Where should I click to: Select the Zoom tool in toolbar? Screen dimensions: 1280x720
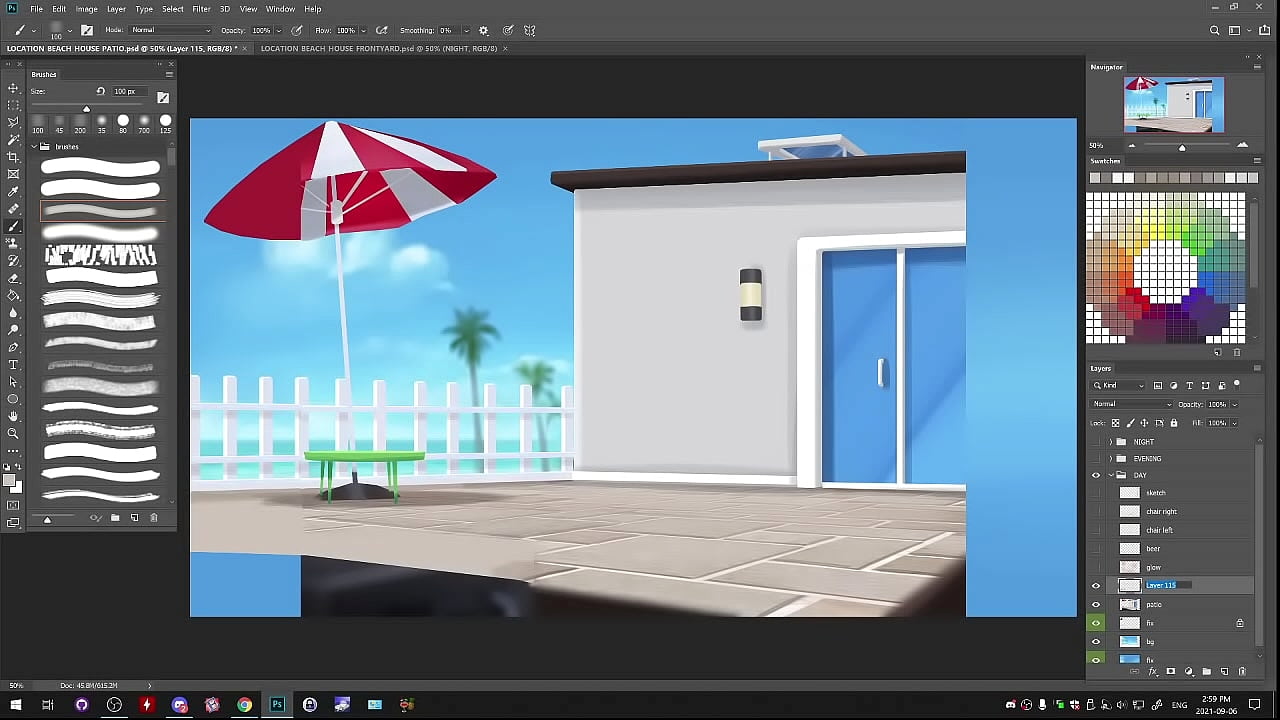pos(13,433)
